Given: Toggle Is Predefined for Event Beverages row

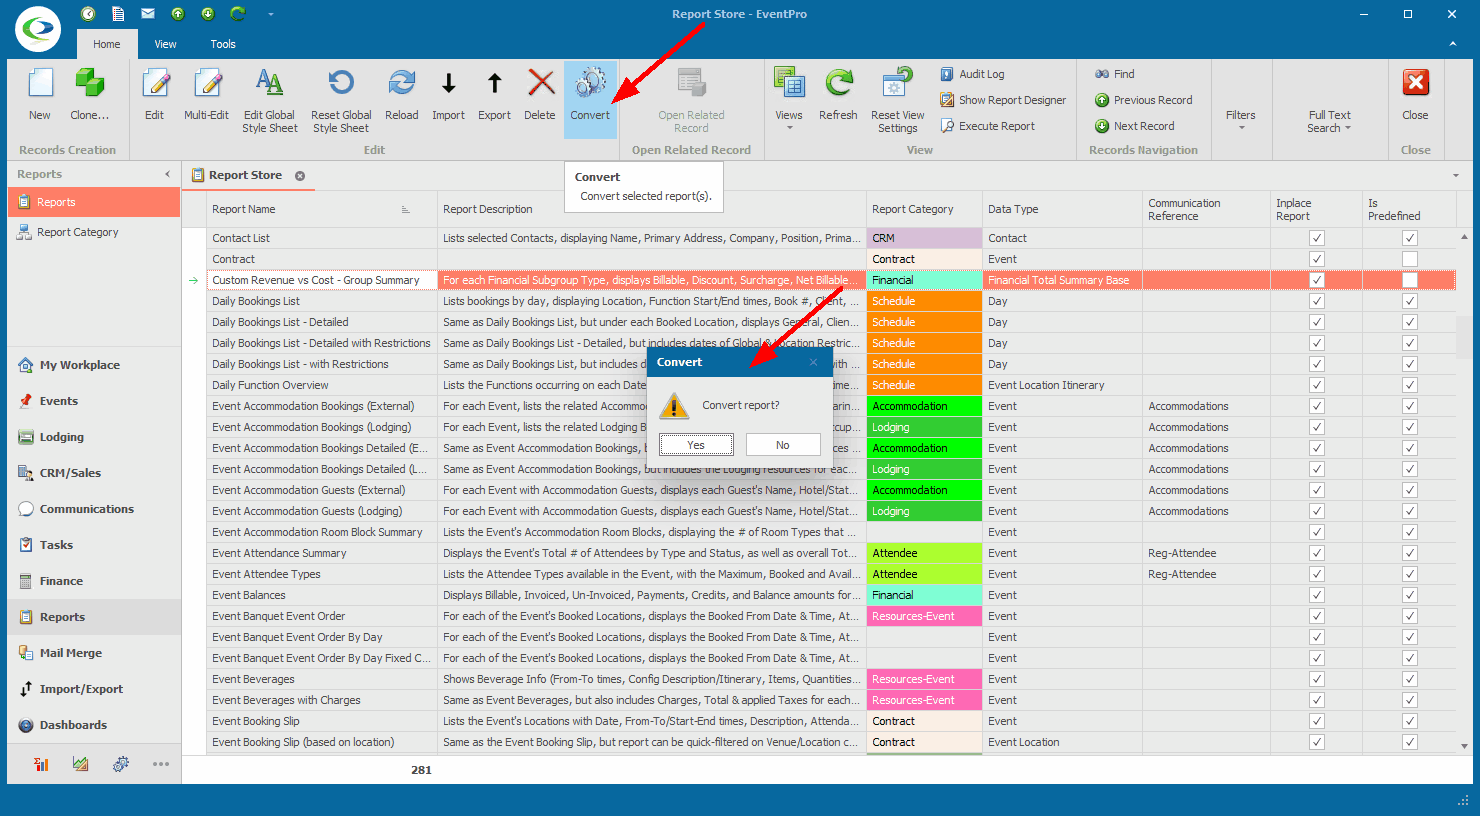Looking at the screenshot, I should (1409, 679).
